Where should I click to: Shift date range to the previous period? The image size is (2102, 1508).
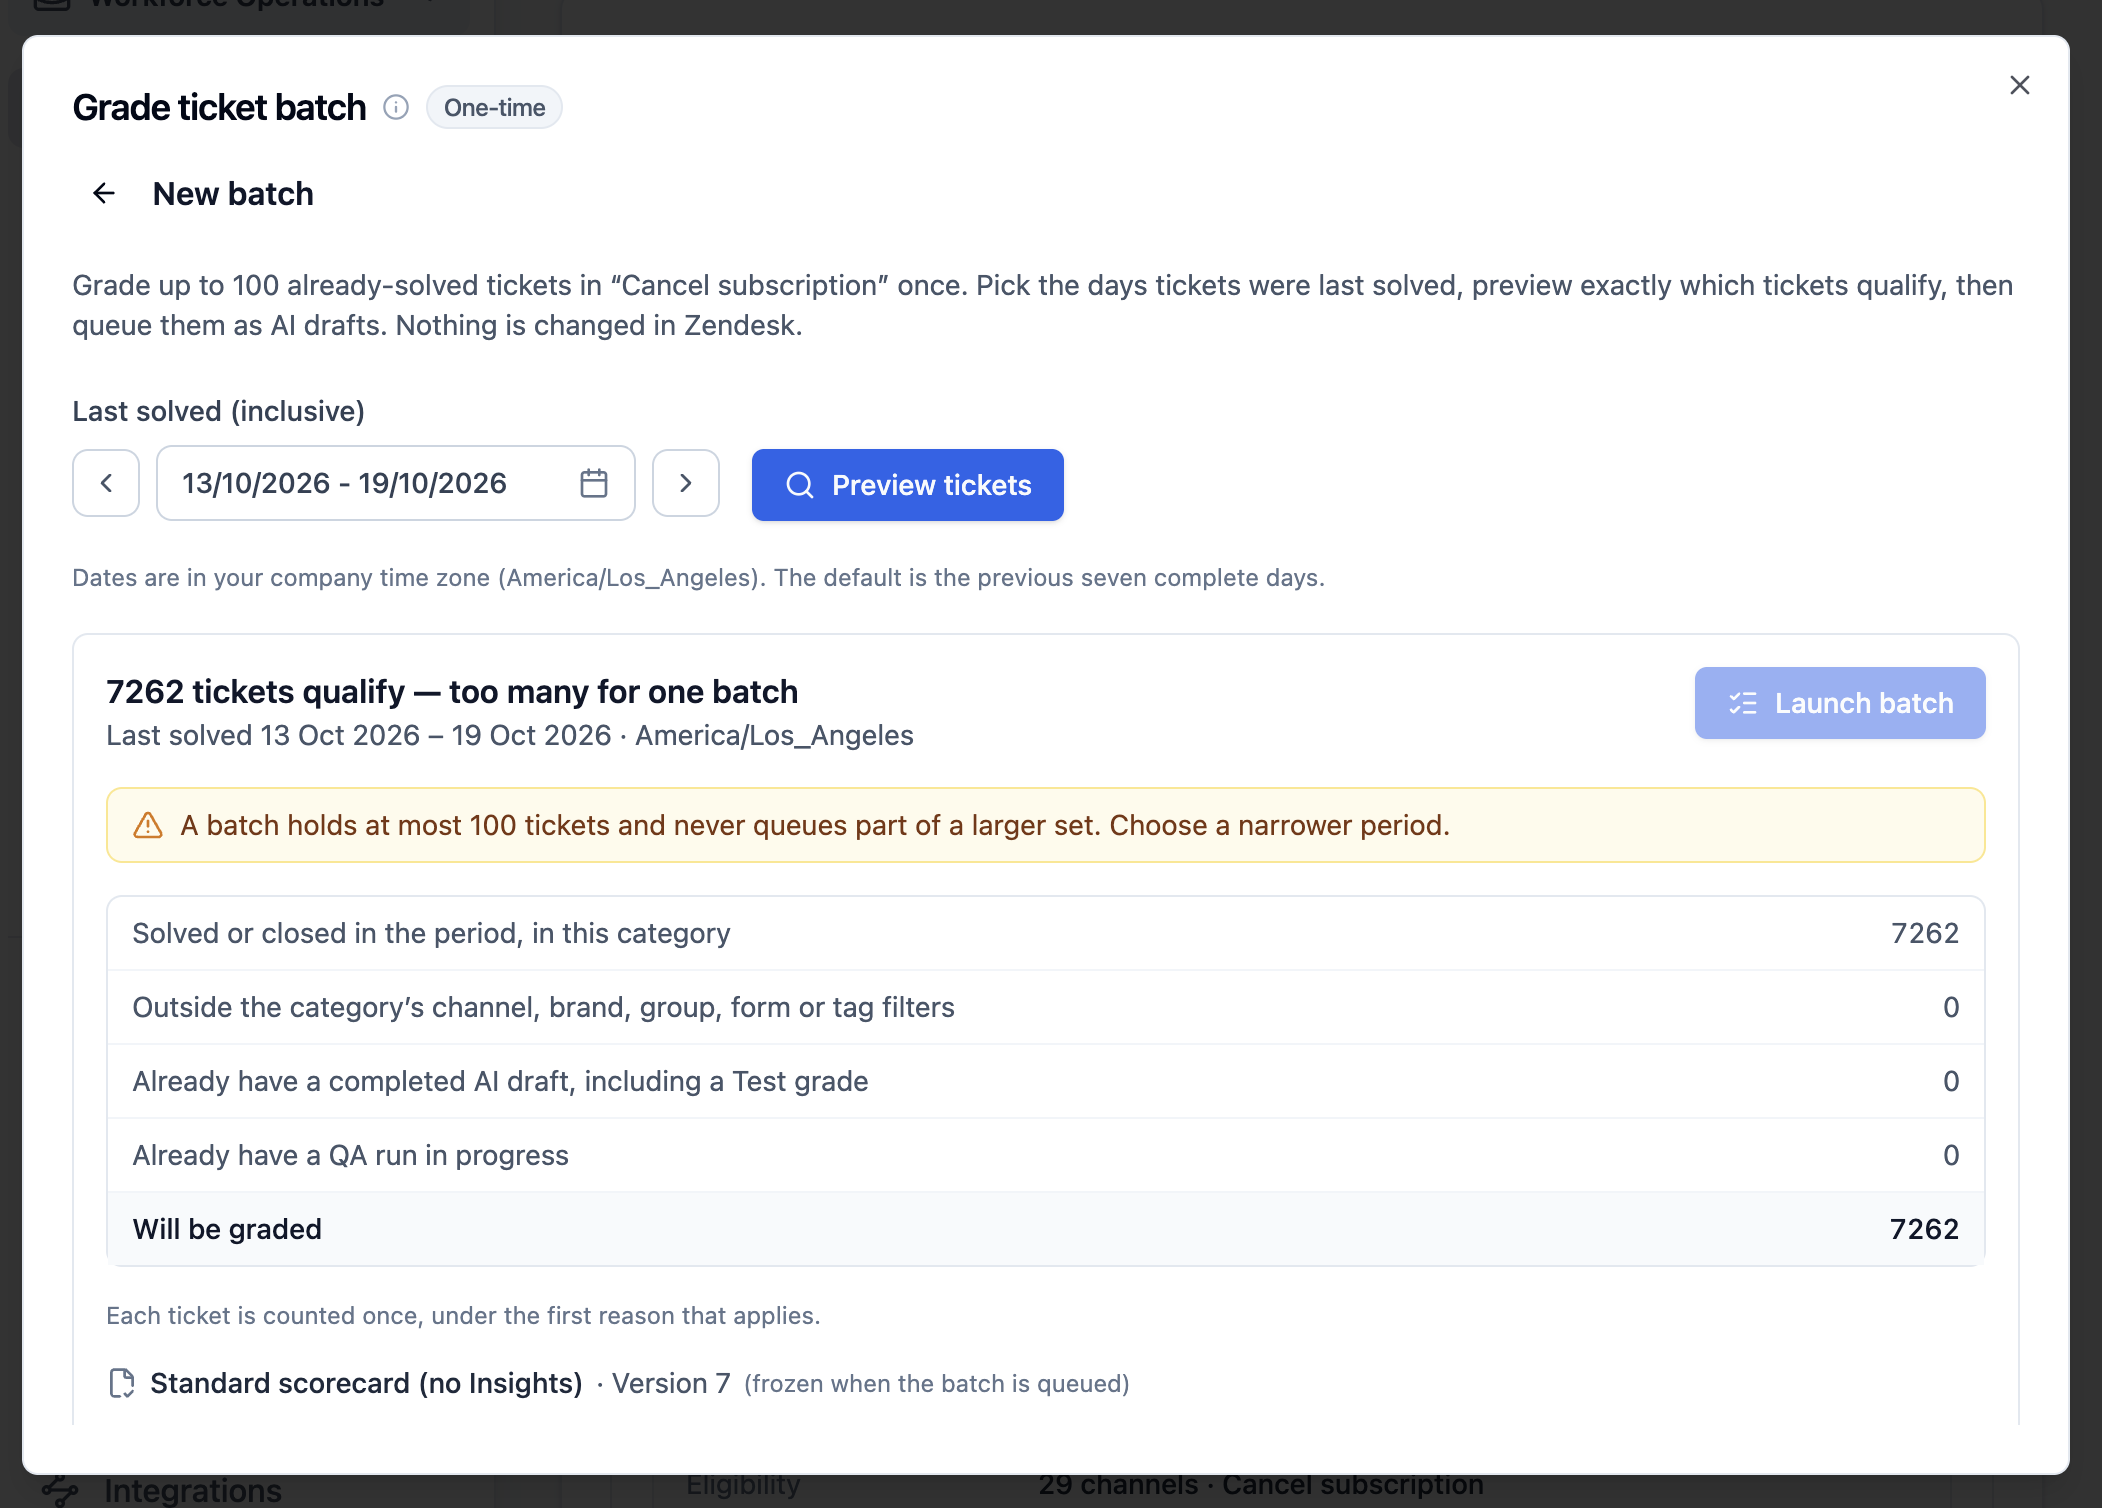pos(106,483)
